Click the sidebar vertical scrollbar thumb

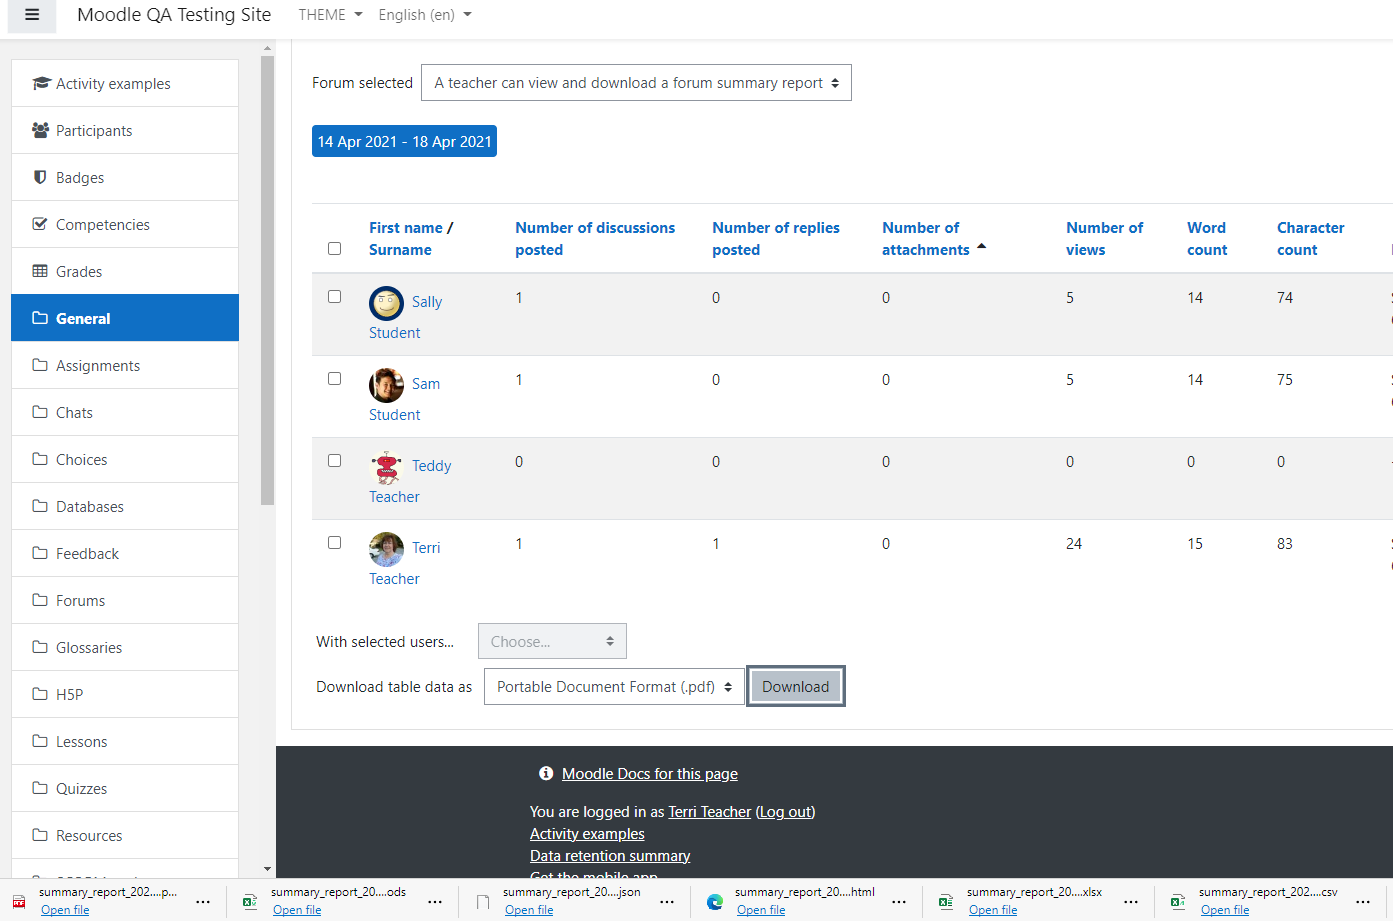[267, 280]
